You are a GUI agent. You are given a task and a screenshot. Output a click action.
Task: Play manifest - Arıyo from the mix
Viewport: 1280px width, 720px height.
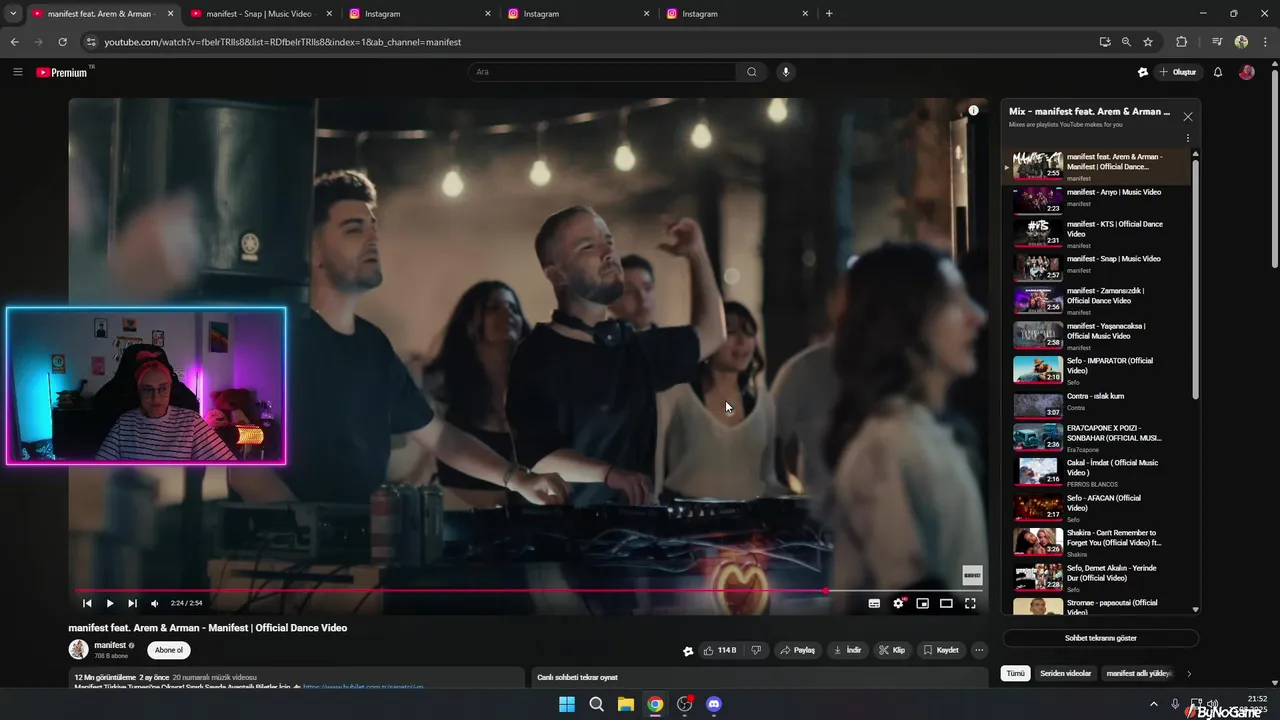click(x=1097, y=199)
